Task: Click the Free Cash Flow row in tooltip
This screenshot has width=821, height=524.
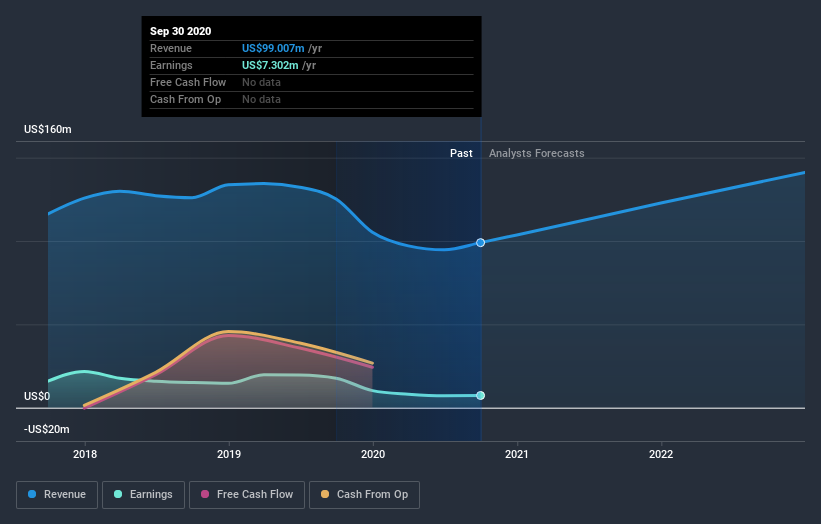Action: click(312, 82)
